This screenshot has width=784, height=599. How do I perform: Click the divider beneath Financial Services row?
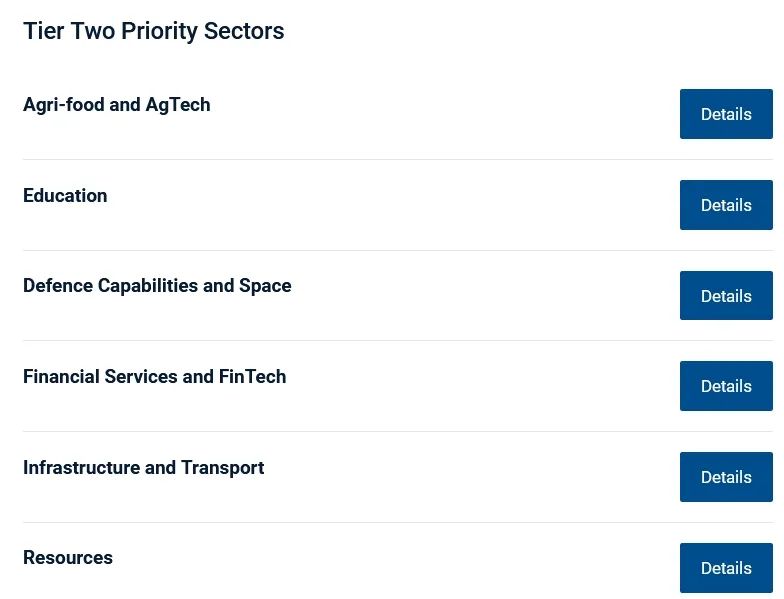point(398,432)
